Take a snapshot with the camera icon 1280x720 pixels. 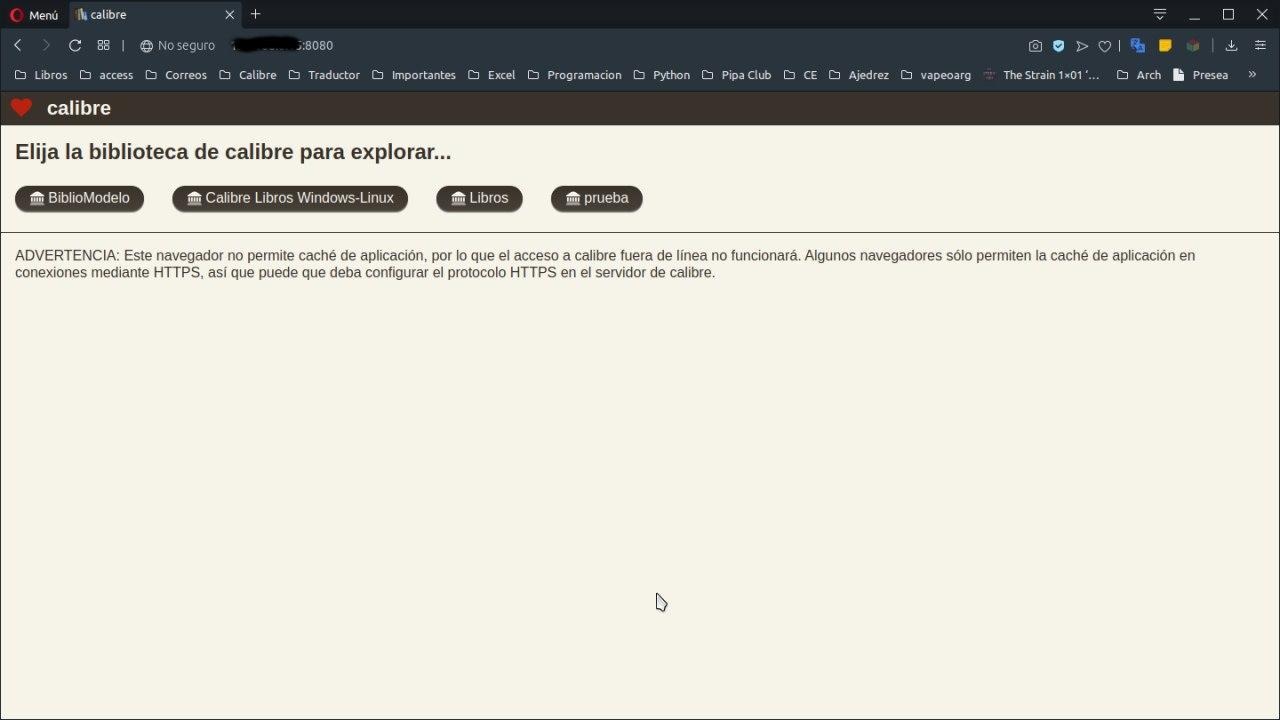(1035, 45)
